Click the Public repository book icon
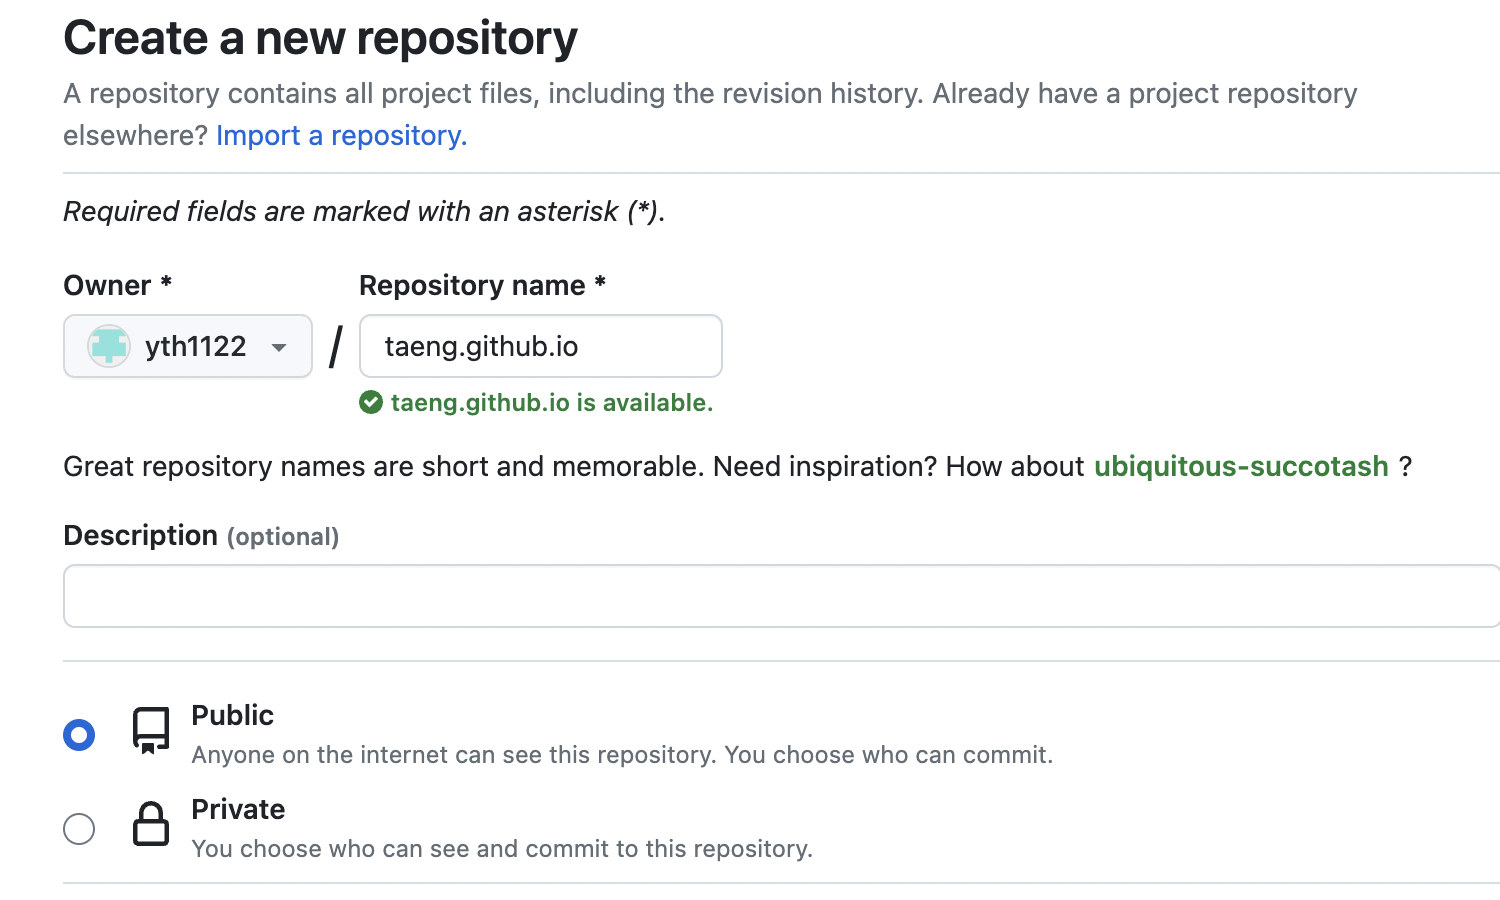The height and width of the screenshot is (900, 1500). click(151, 730)
